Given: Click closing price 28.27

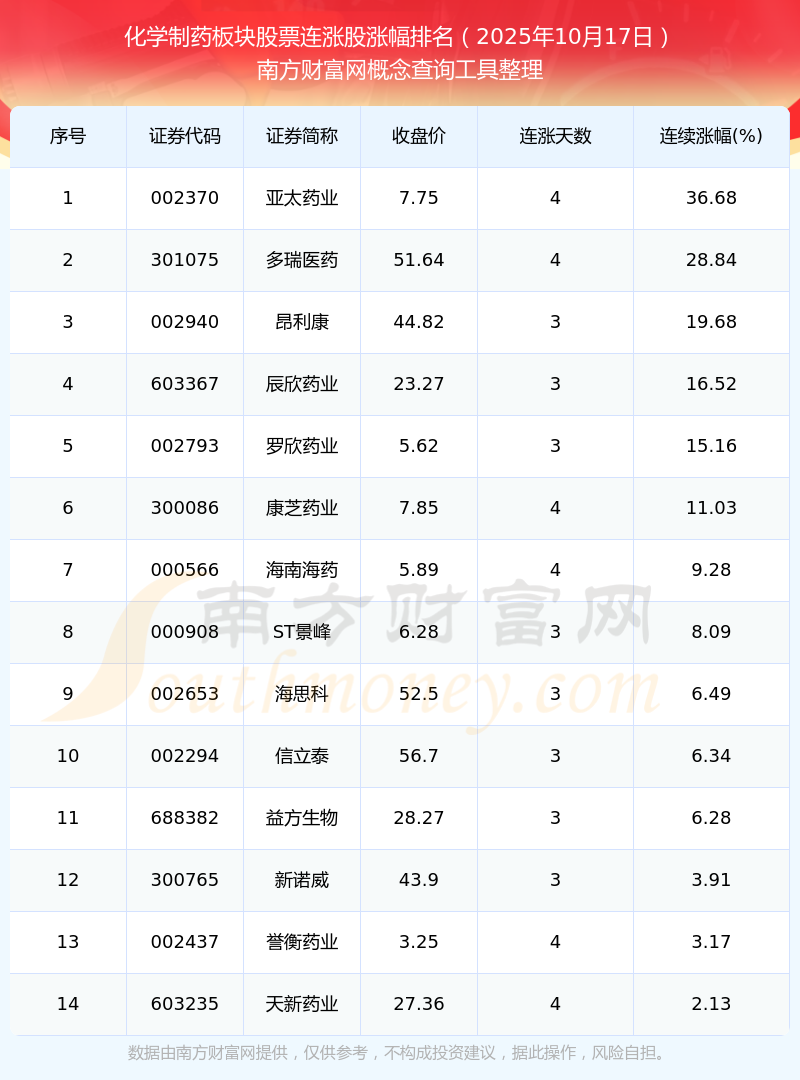Looking at the screenshot, I should click(419, 818).
